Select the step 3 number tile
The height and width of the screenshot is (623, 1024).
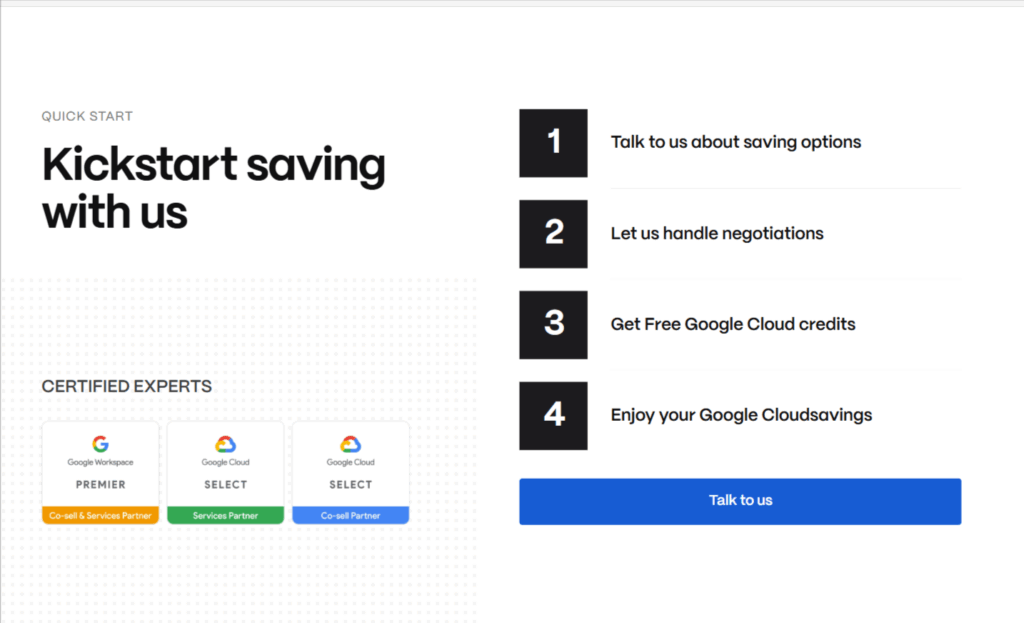coord(553,325)
